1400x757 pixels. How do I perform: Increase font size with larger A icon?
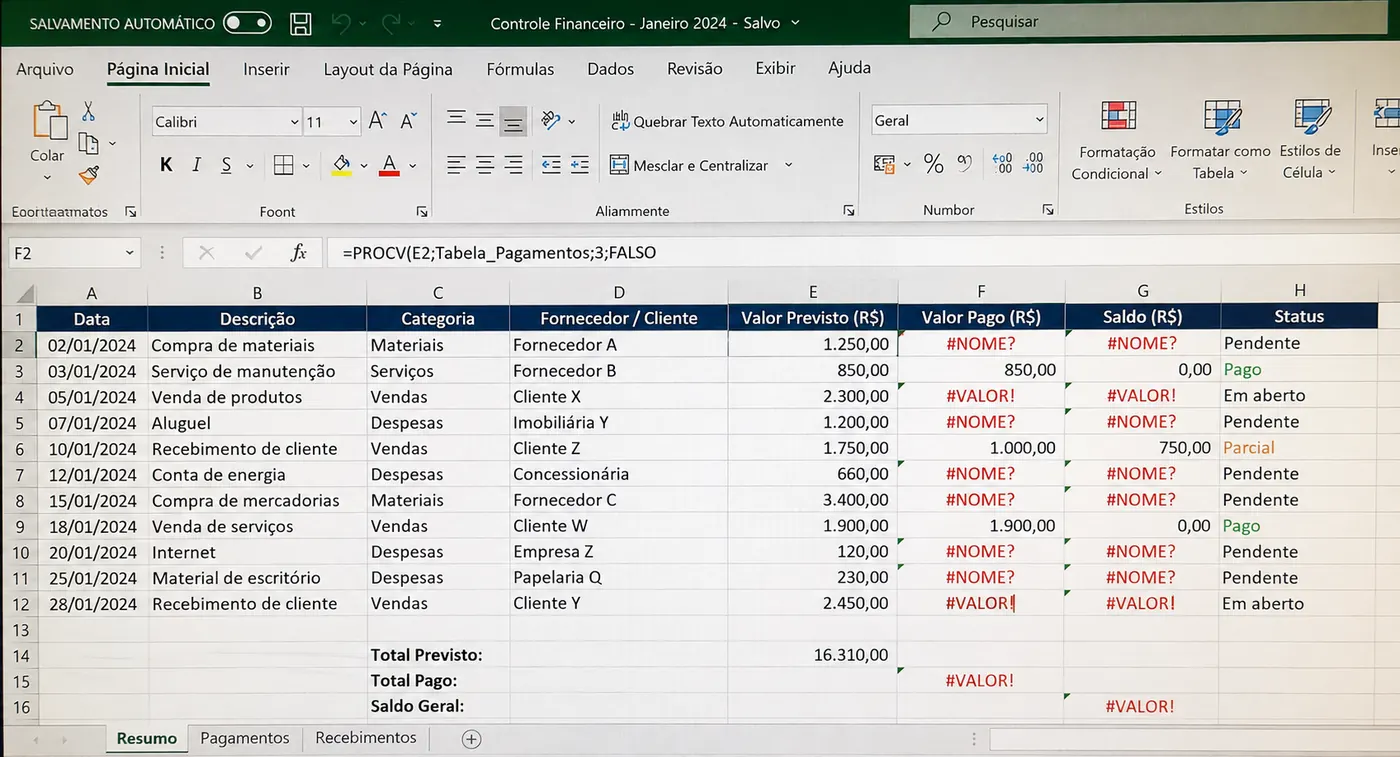pyautogui.click(x=377, y=121)
